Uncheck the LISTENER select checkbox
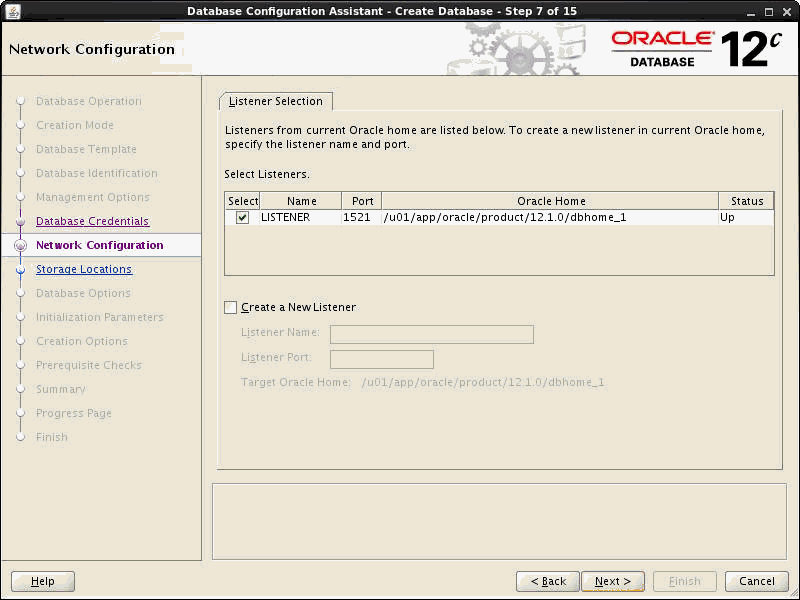This screenshot has width=800, height=600. [242, 218]
